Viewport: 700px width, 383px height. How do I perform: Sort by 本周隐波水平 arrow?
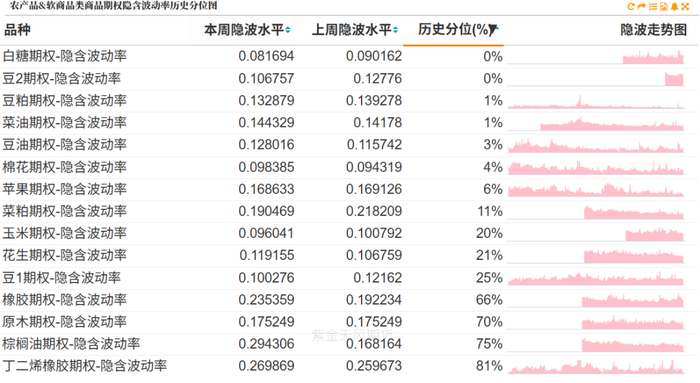pyautogui.click(x=288, y=30)
